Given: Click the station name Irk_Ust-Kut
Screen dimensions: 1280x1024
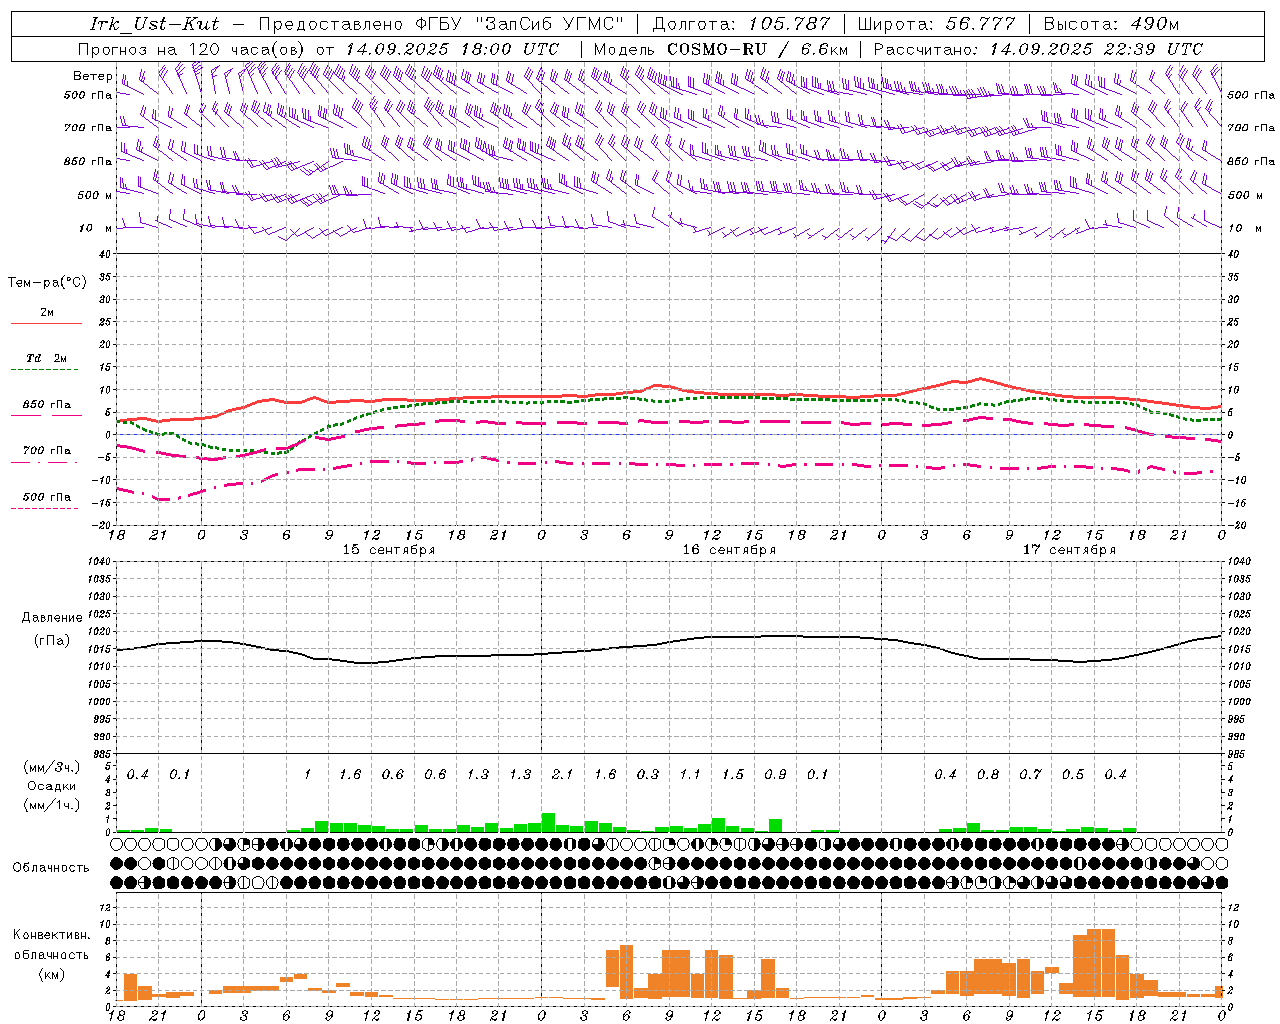Looking at the screenshot, I should coord(154,24).
